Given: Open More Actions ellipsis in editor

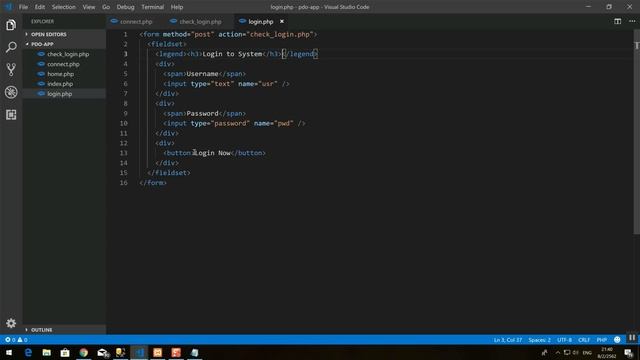Looking at the screenshot, I should point(632,21).
